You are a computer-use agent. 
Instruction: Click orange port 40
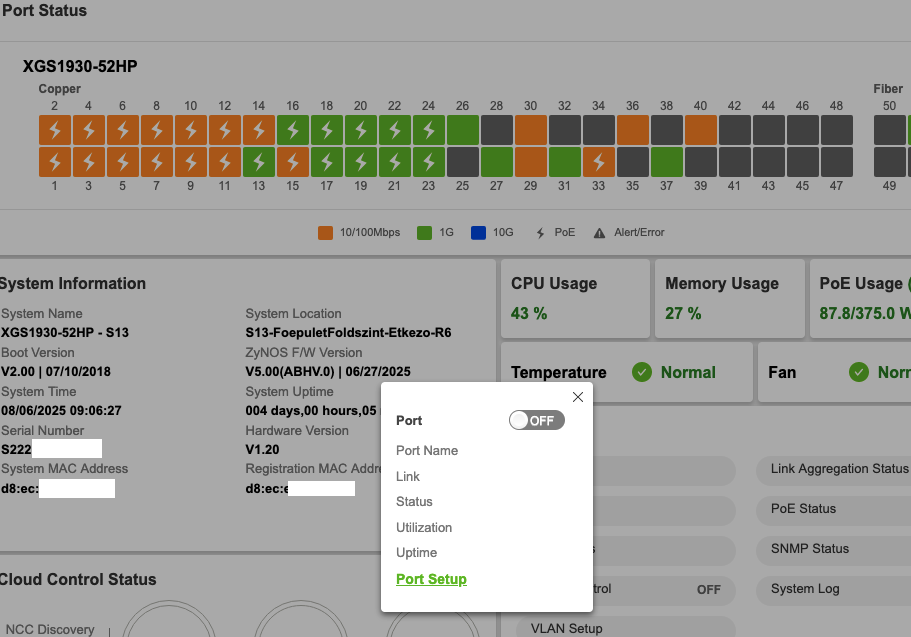click(701, 130)
